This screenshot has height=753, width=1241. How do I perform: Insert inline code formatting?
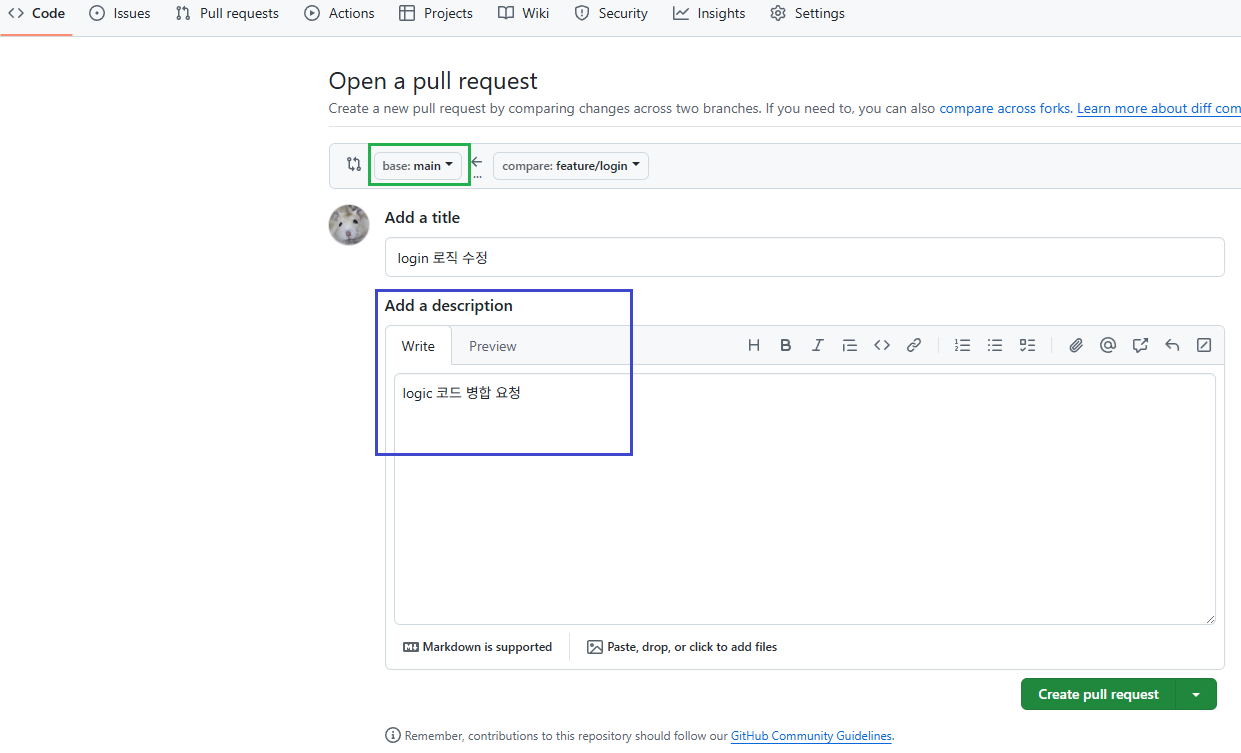[881, 345]
